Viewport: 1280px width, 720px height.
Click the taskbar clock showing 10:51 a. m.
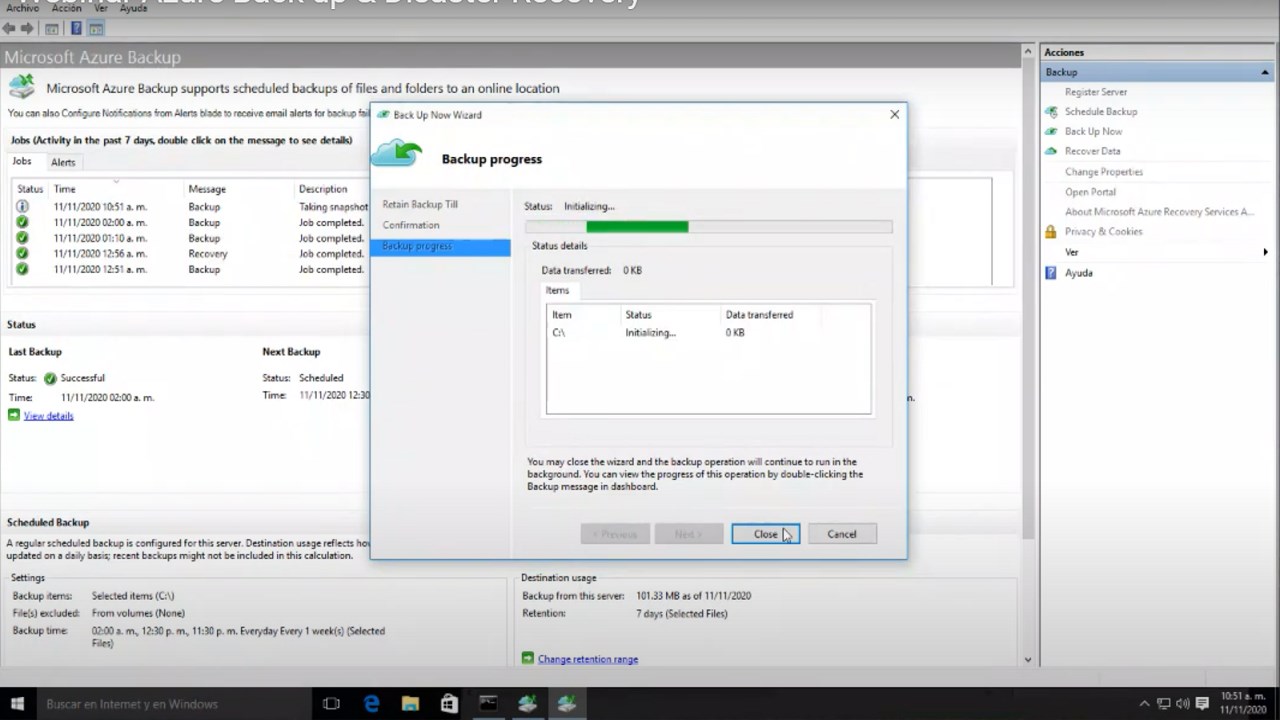[1245, 704]
